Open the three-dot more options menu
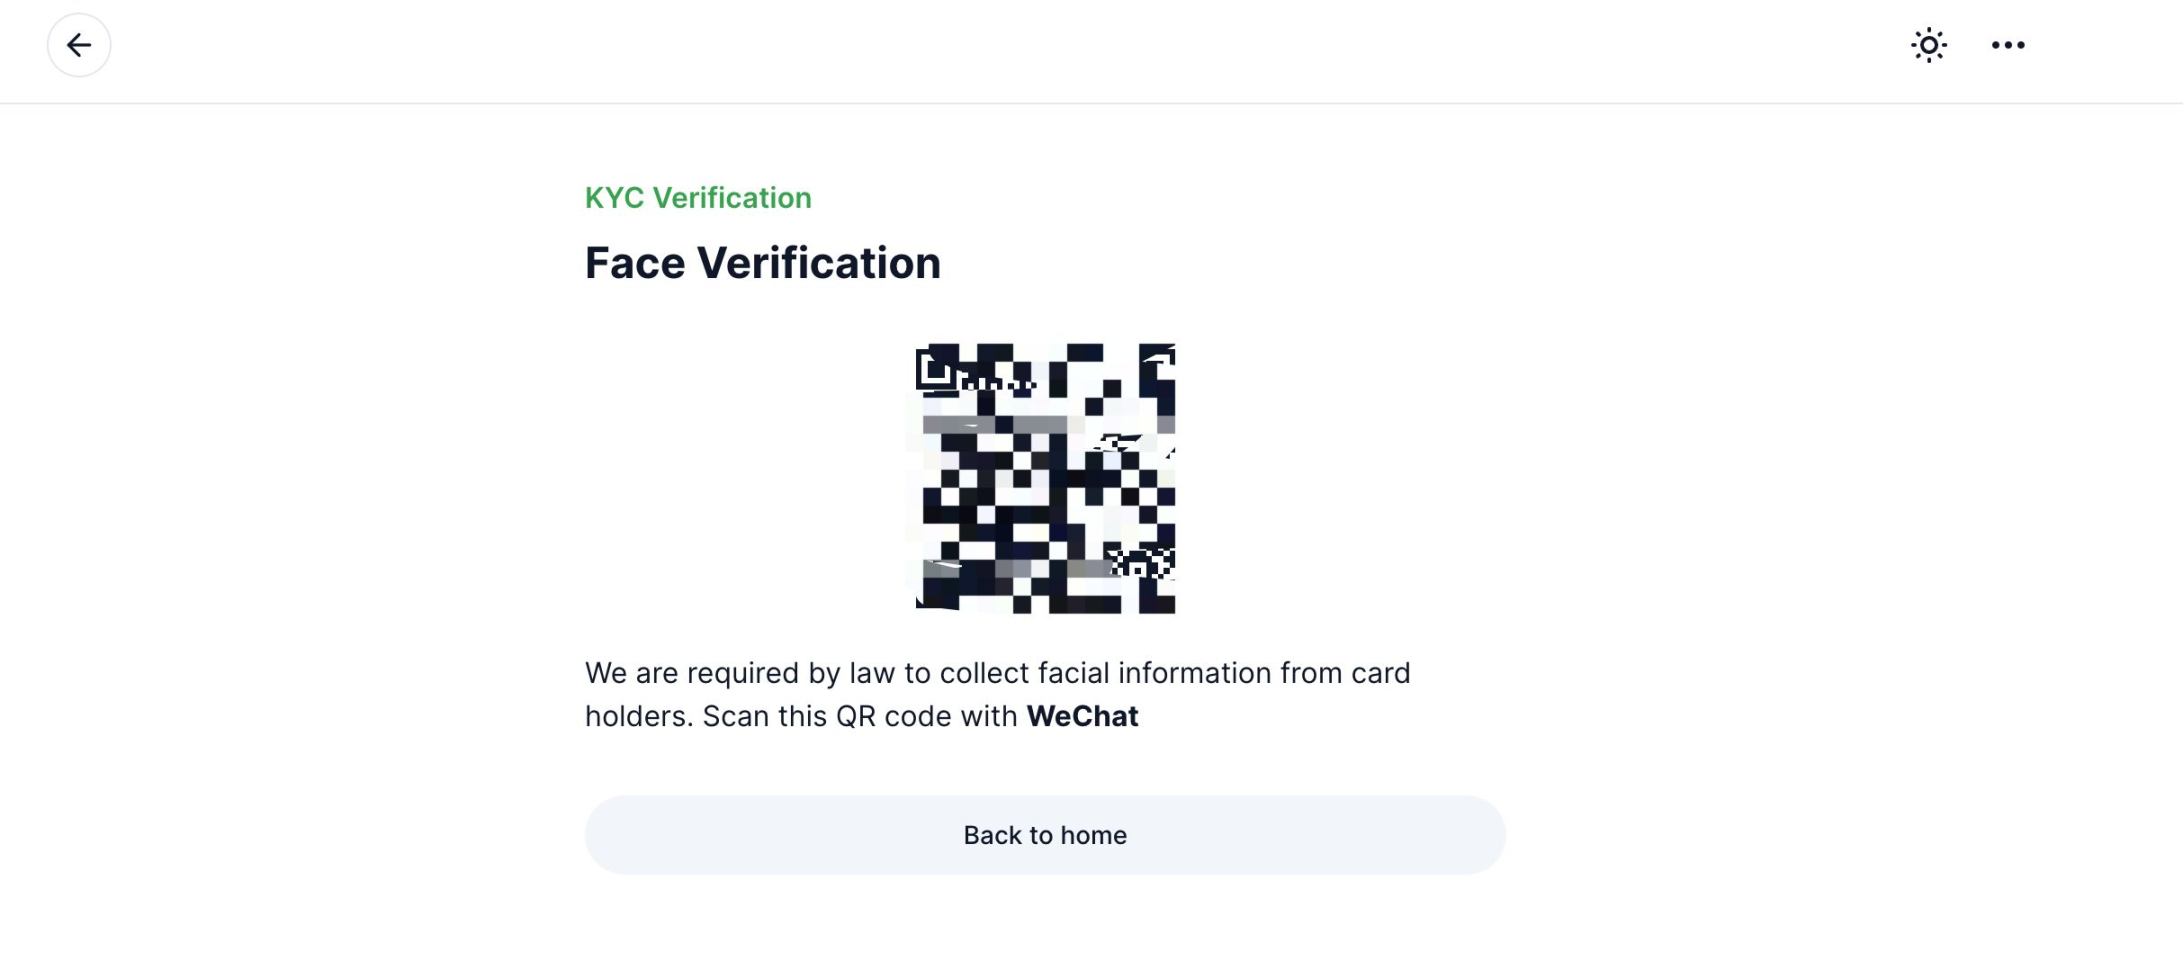Viewport: 2183px width, 961px height. point(2008,45)
